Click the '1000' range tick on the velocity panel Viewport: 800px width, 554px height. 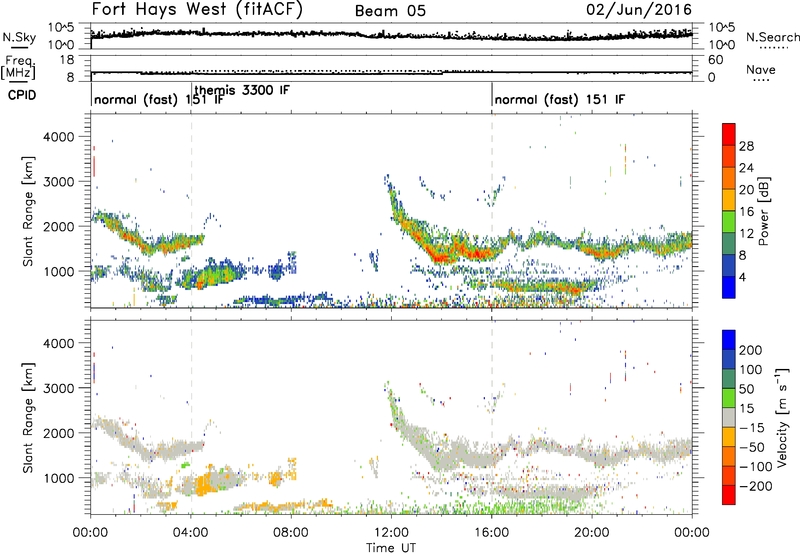pyautogui.click(x=58, y=477)
